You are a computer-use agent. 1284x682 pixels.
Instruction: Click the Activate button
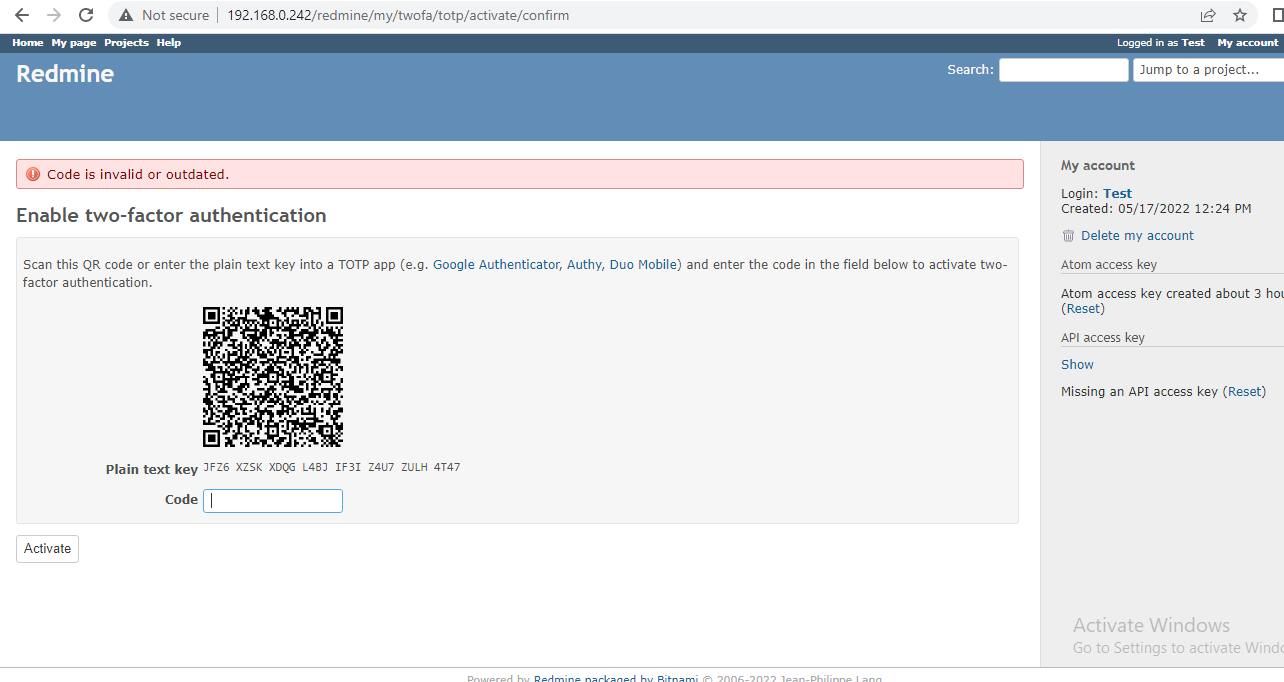pyautogui.click(x=47, y=549)
